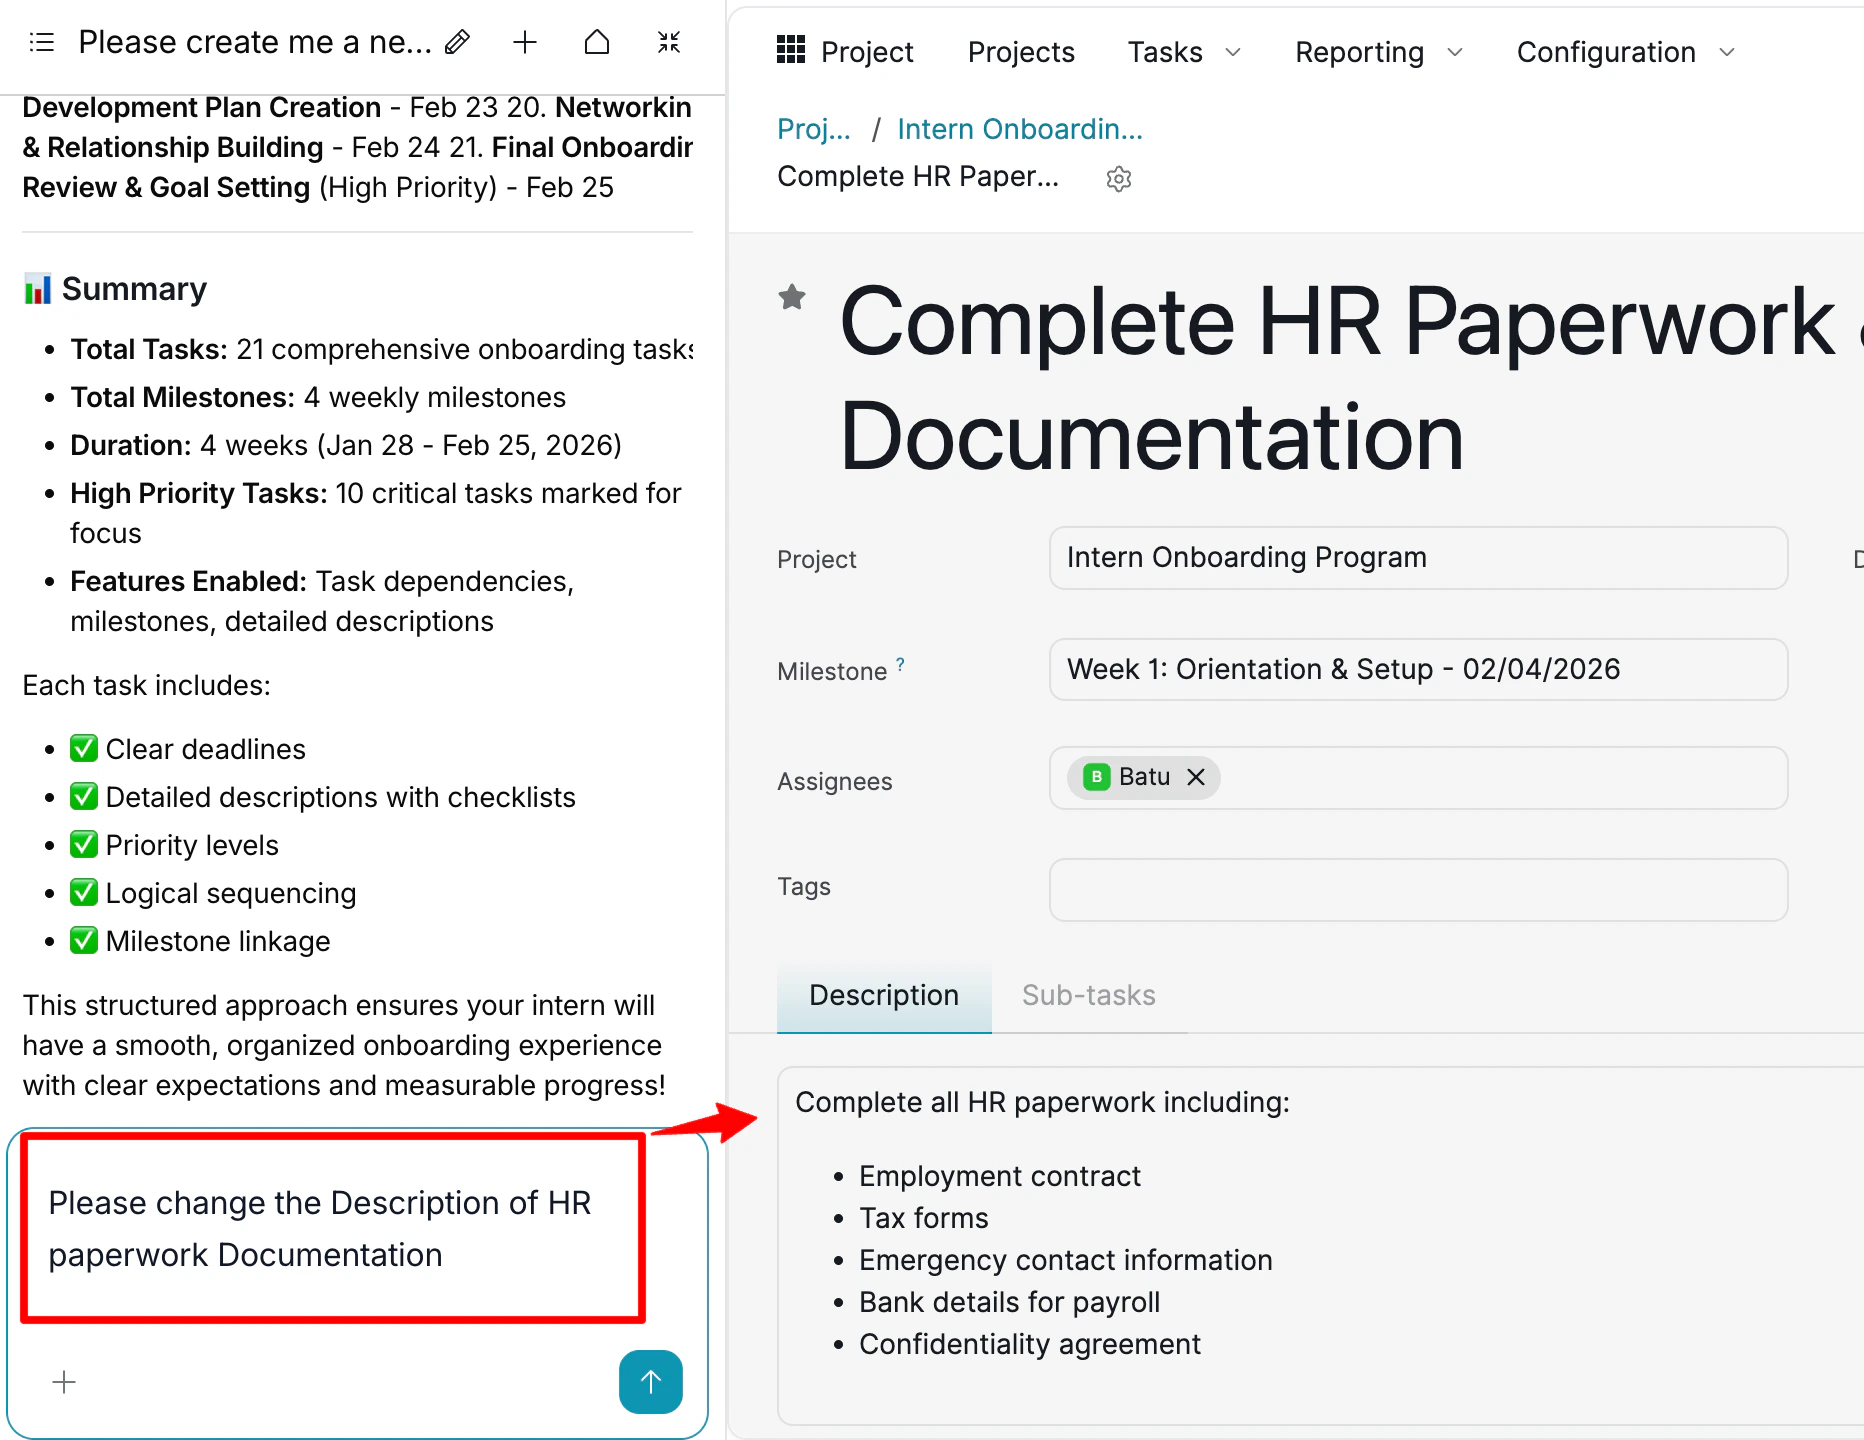The image size is (1864, 1440).
Task: Click the 'Duration: 4 weeks' line
Action: (346, 445)
